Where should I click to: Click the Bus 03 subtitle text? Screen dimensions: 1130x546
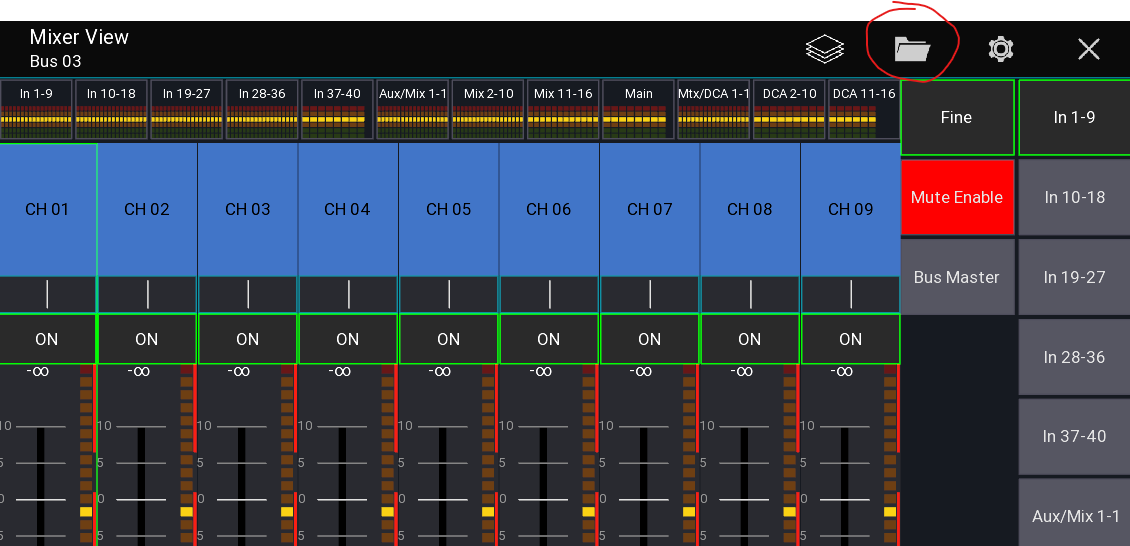pos(55,61)
